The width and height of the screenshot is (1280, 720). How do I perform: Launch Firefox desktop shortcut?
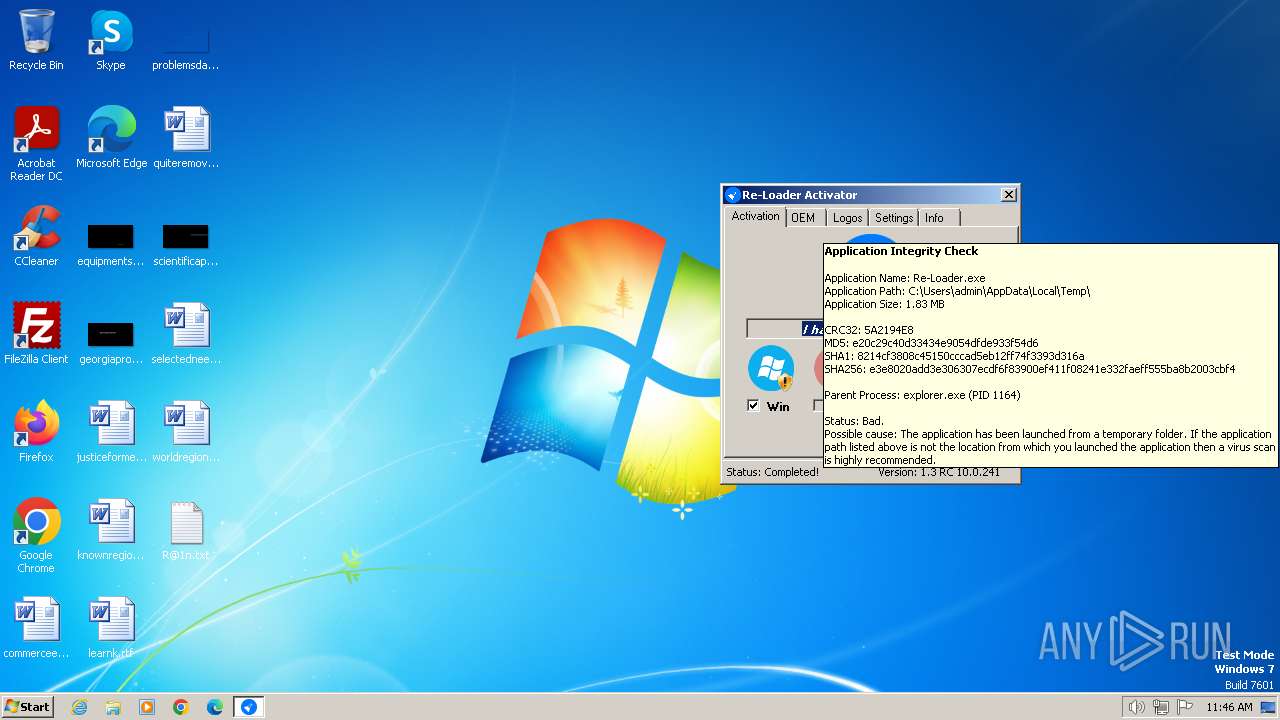36,432
